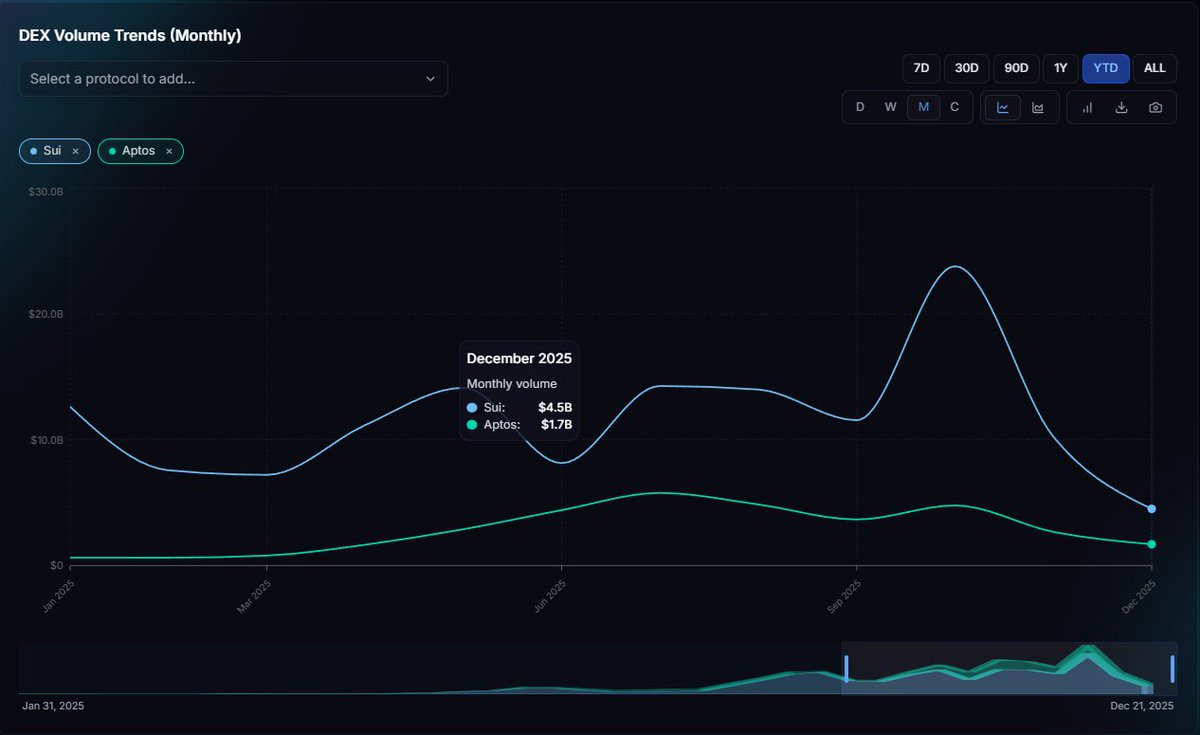Switch to line chart view icon
1200x735 pixels.
pyautogui.click(x=1003, y=108)
